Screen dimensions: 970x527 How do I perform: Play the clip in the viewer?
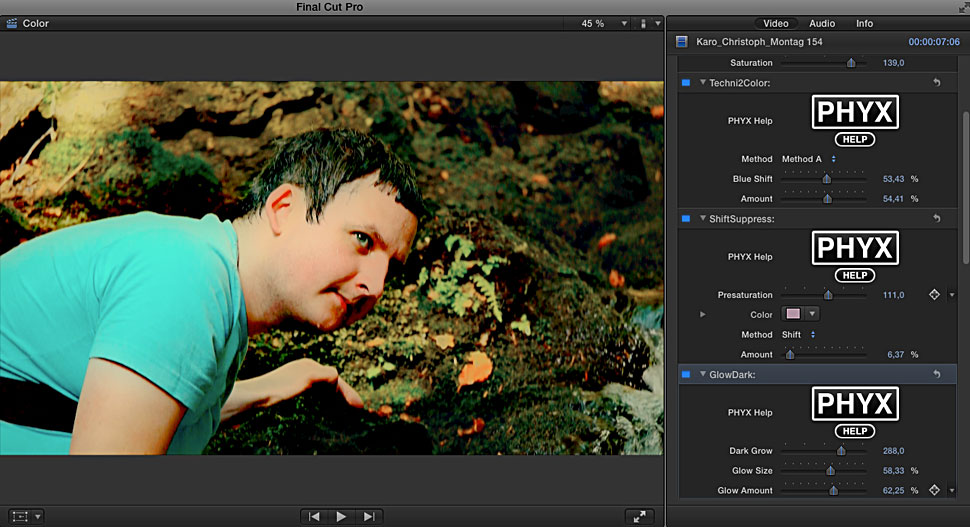click(341, 516)
